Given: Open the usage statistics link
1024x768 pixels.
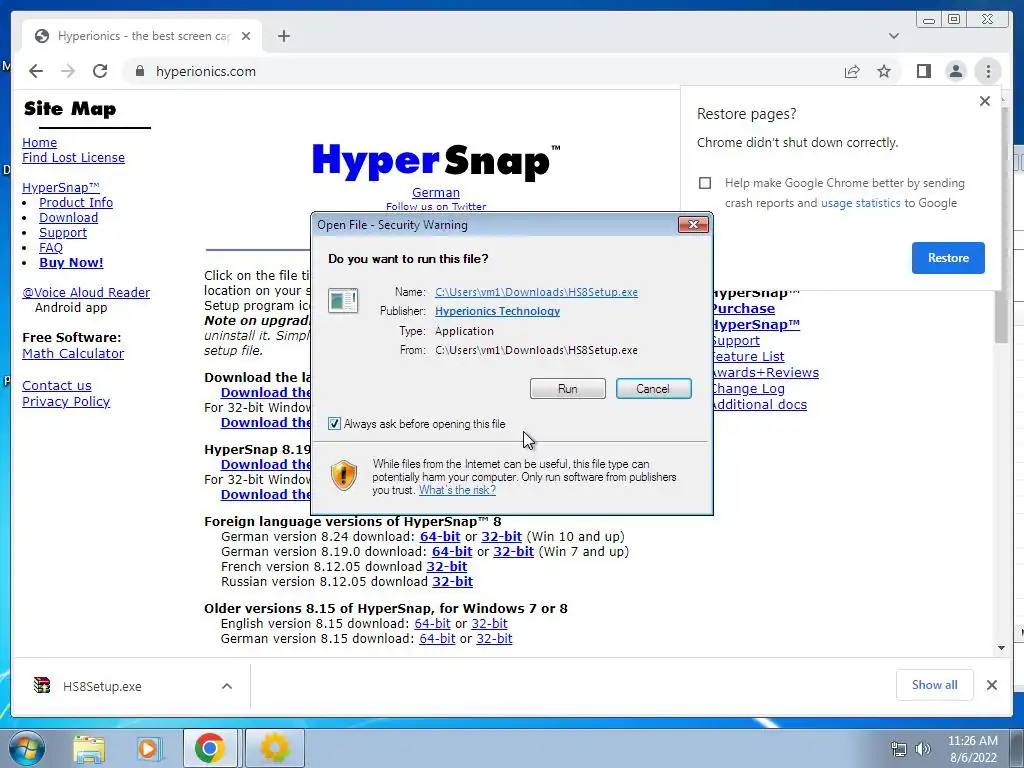Looking at the screenshot, I should (x=860, y=203).
